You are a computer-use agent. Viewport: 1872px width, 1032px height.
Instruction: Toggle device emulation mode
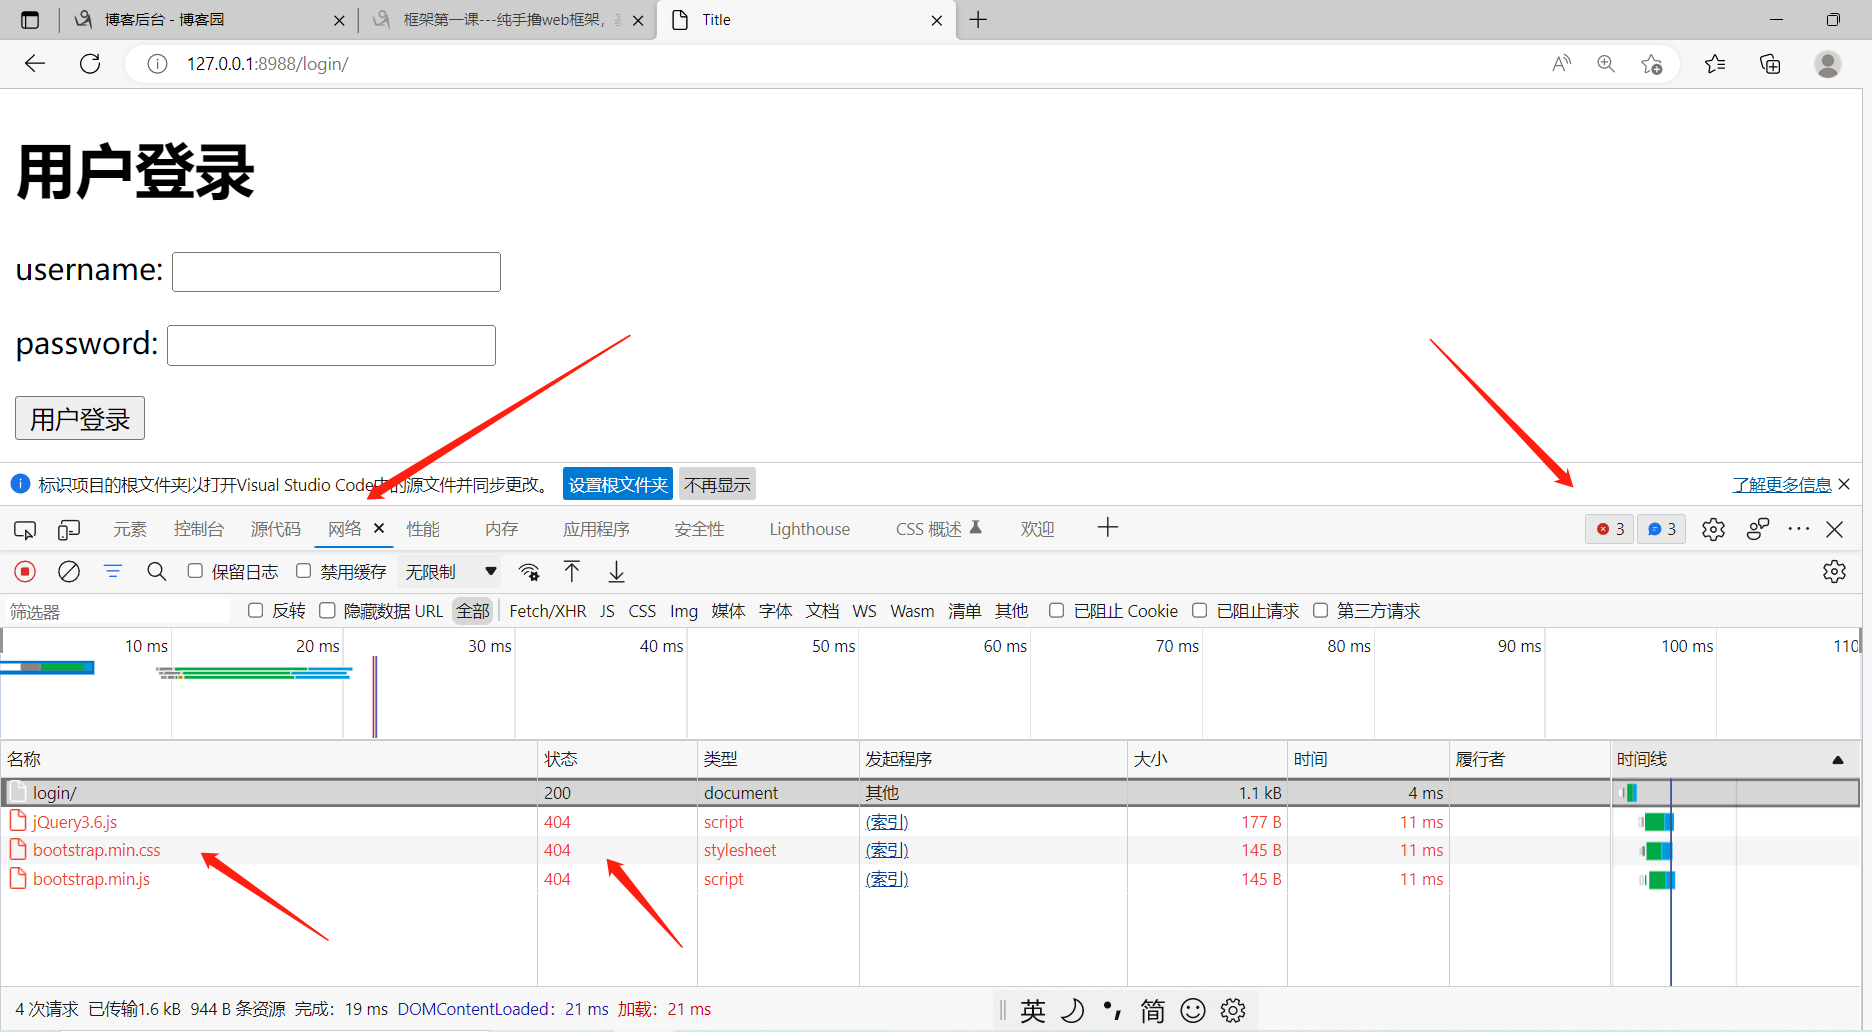click(x=69, y=529)
